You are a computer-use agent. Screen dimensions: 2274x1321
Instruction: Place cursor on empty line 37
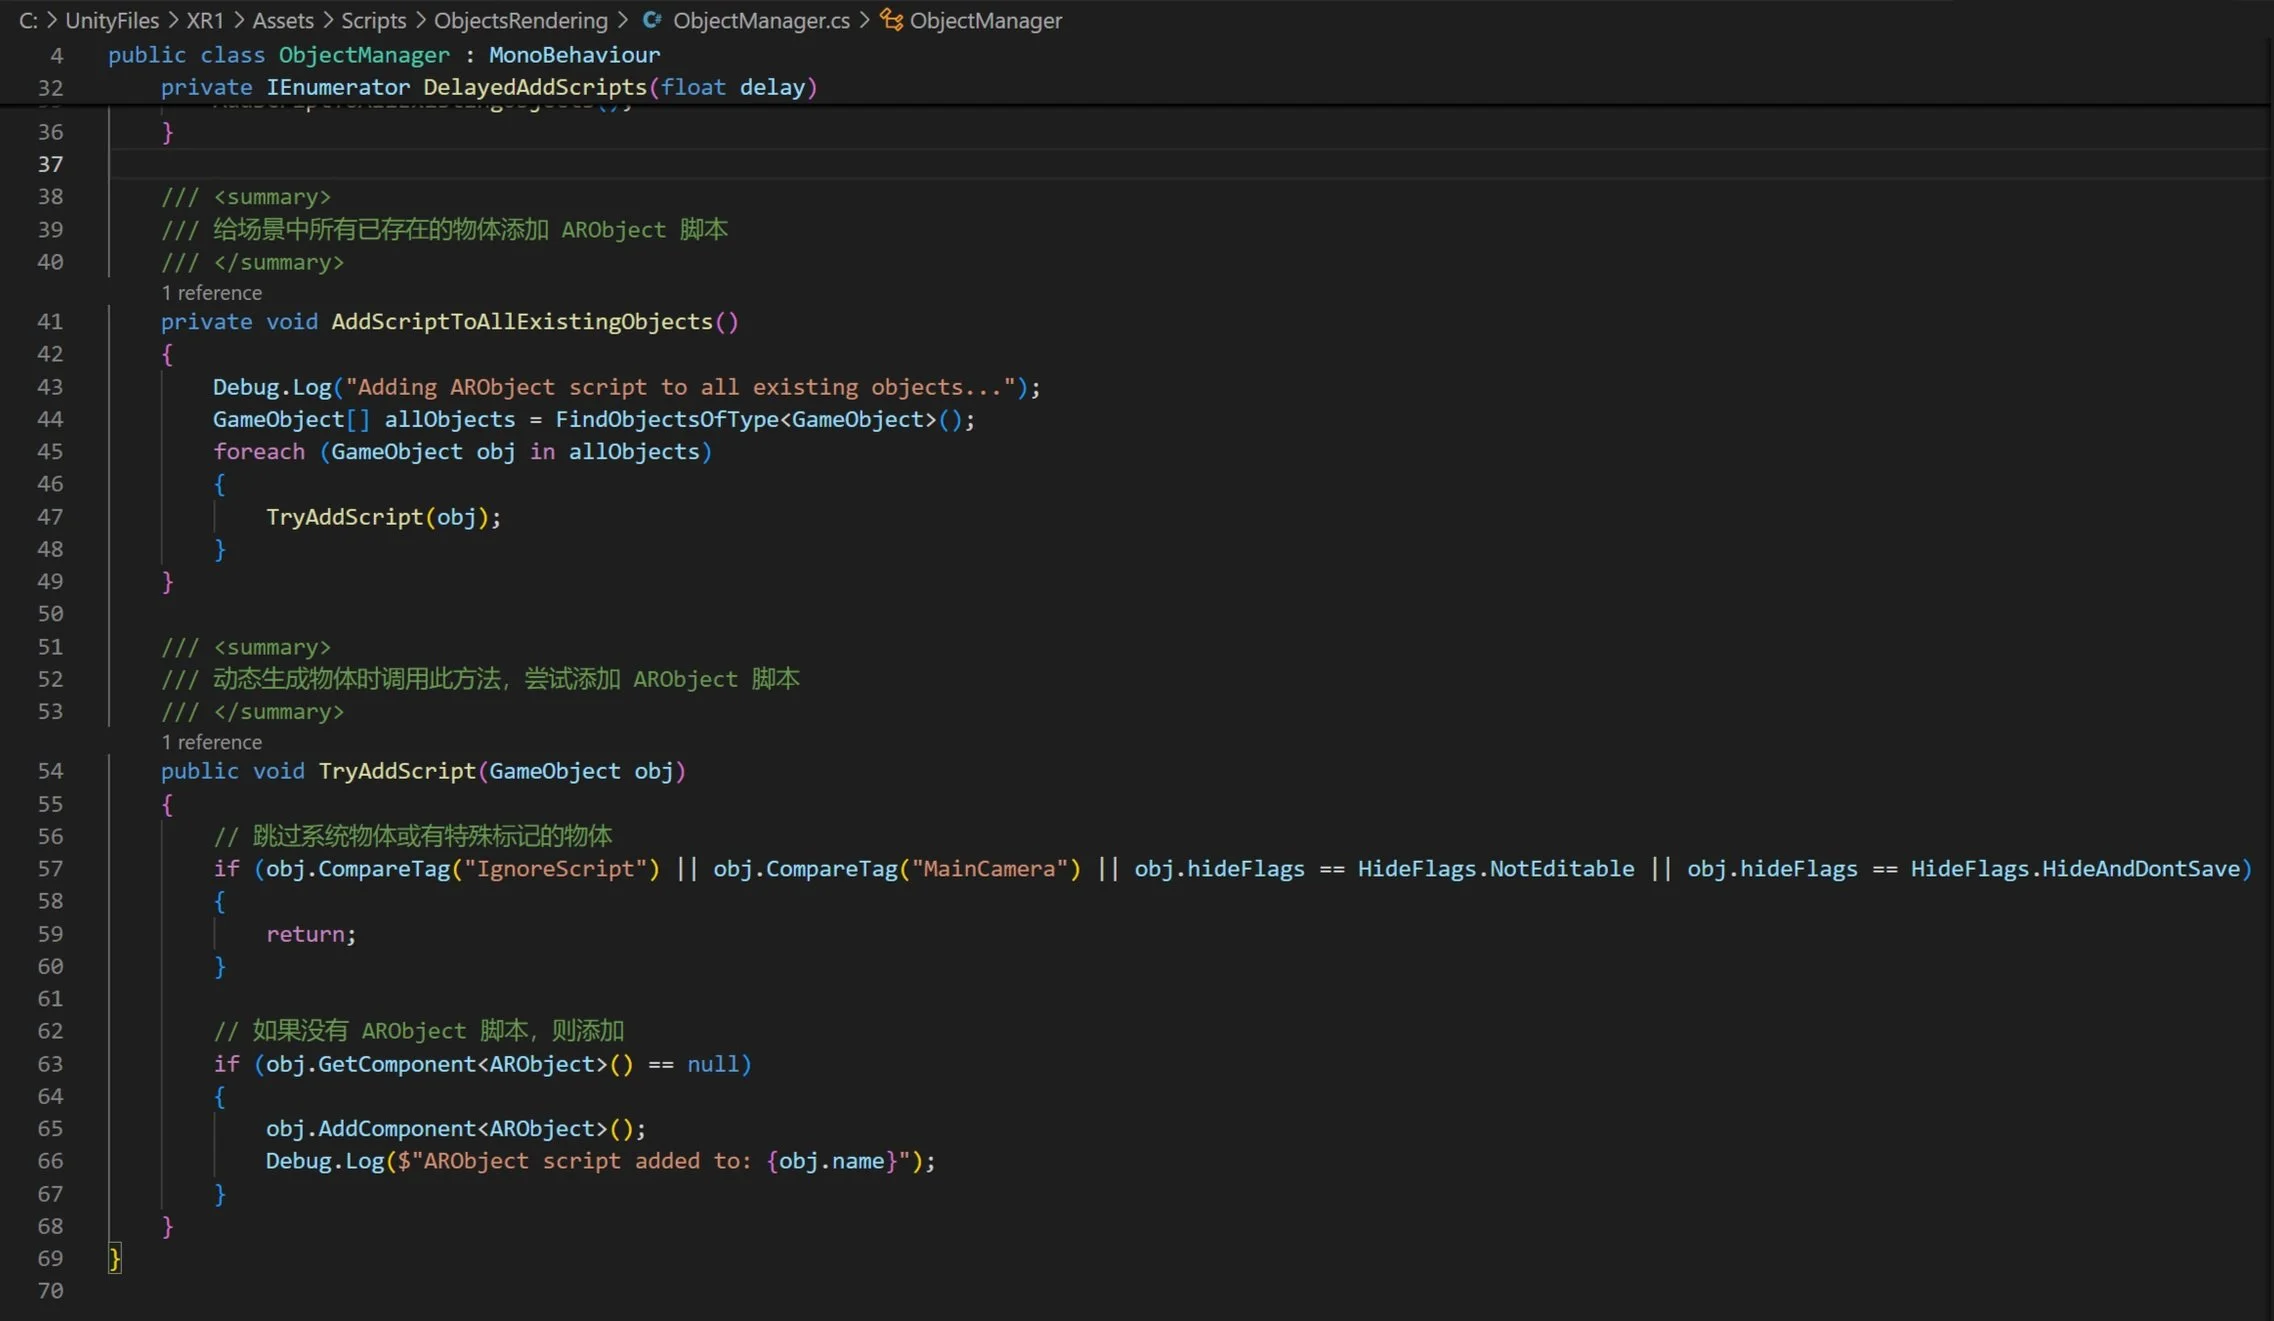600,164
